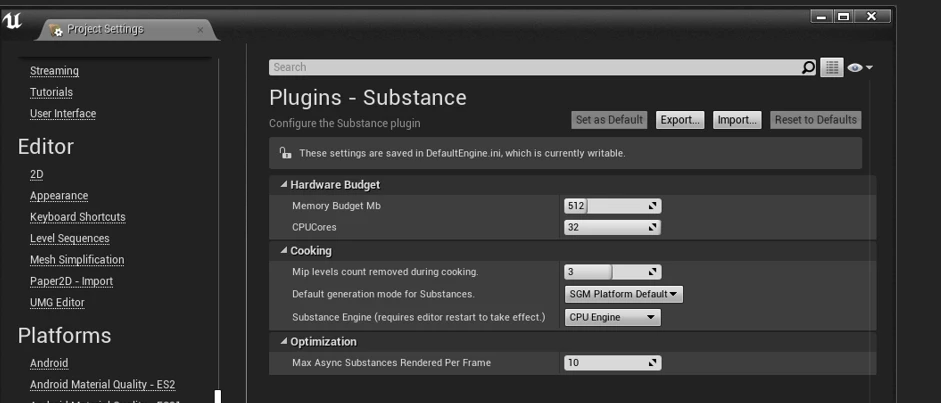Open Paper2D - Import settings
941x403 pixels.
click(71, 281)
